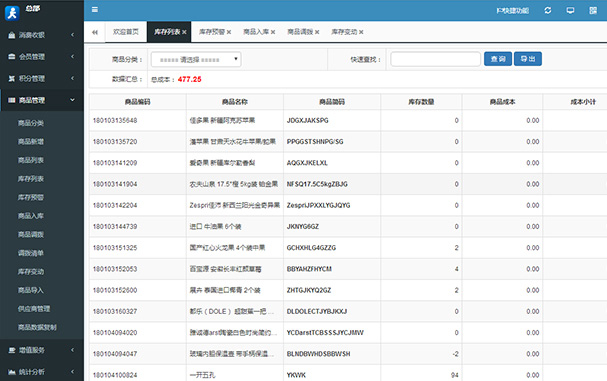Switch to the 商品调拨 tab

click(300, 32)
